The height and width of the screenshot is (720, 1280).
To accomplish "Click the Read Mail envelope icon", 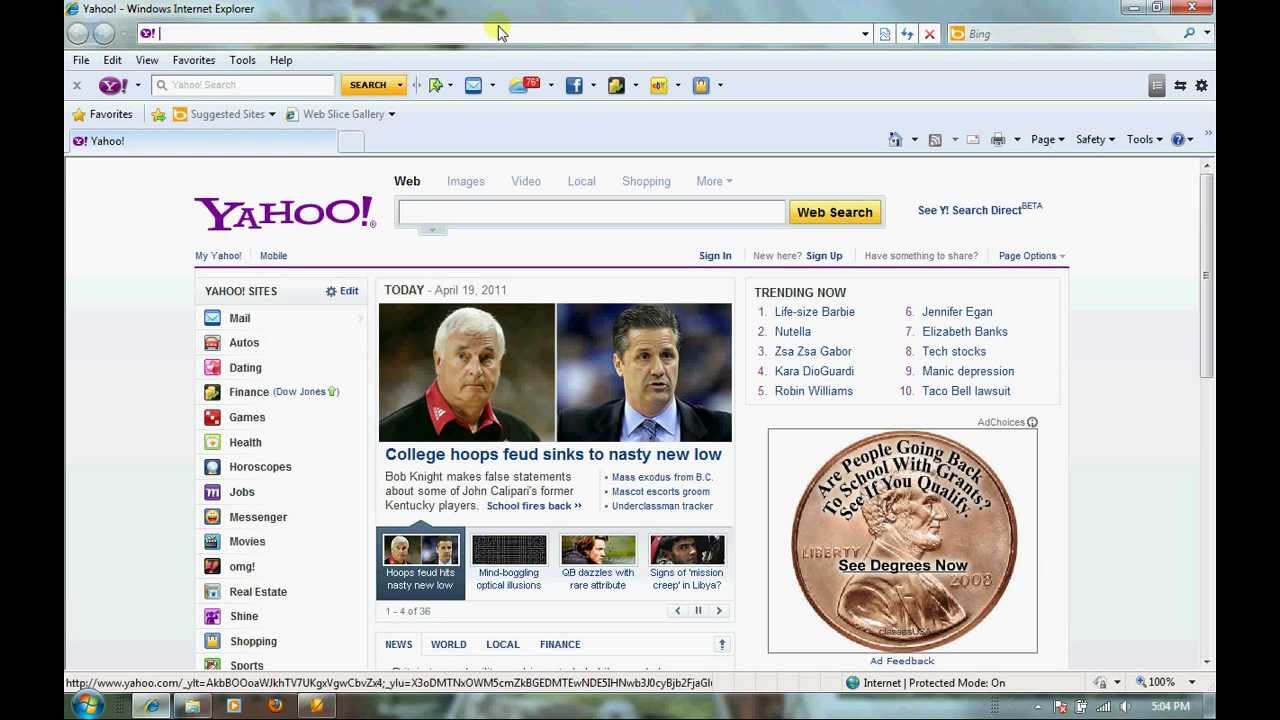I will point(973,139).
